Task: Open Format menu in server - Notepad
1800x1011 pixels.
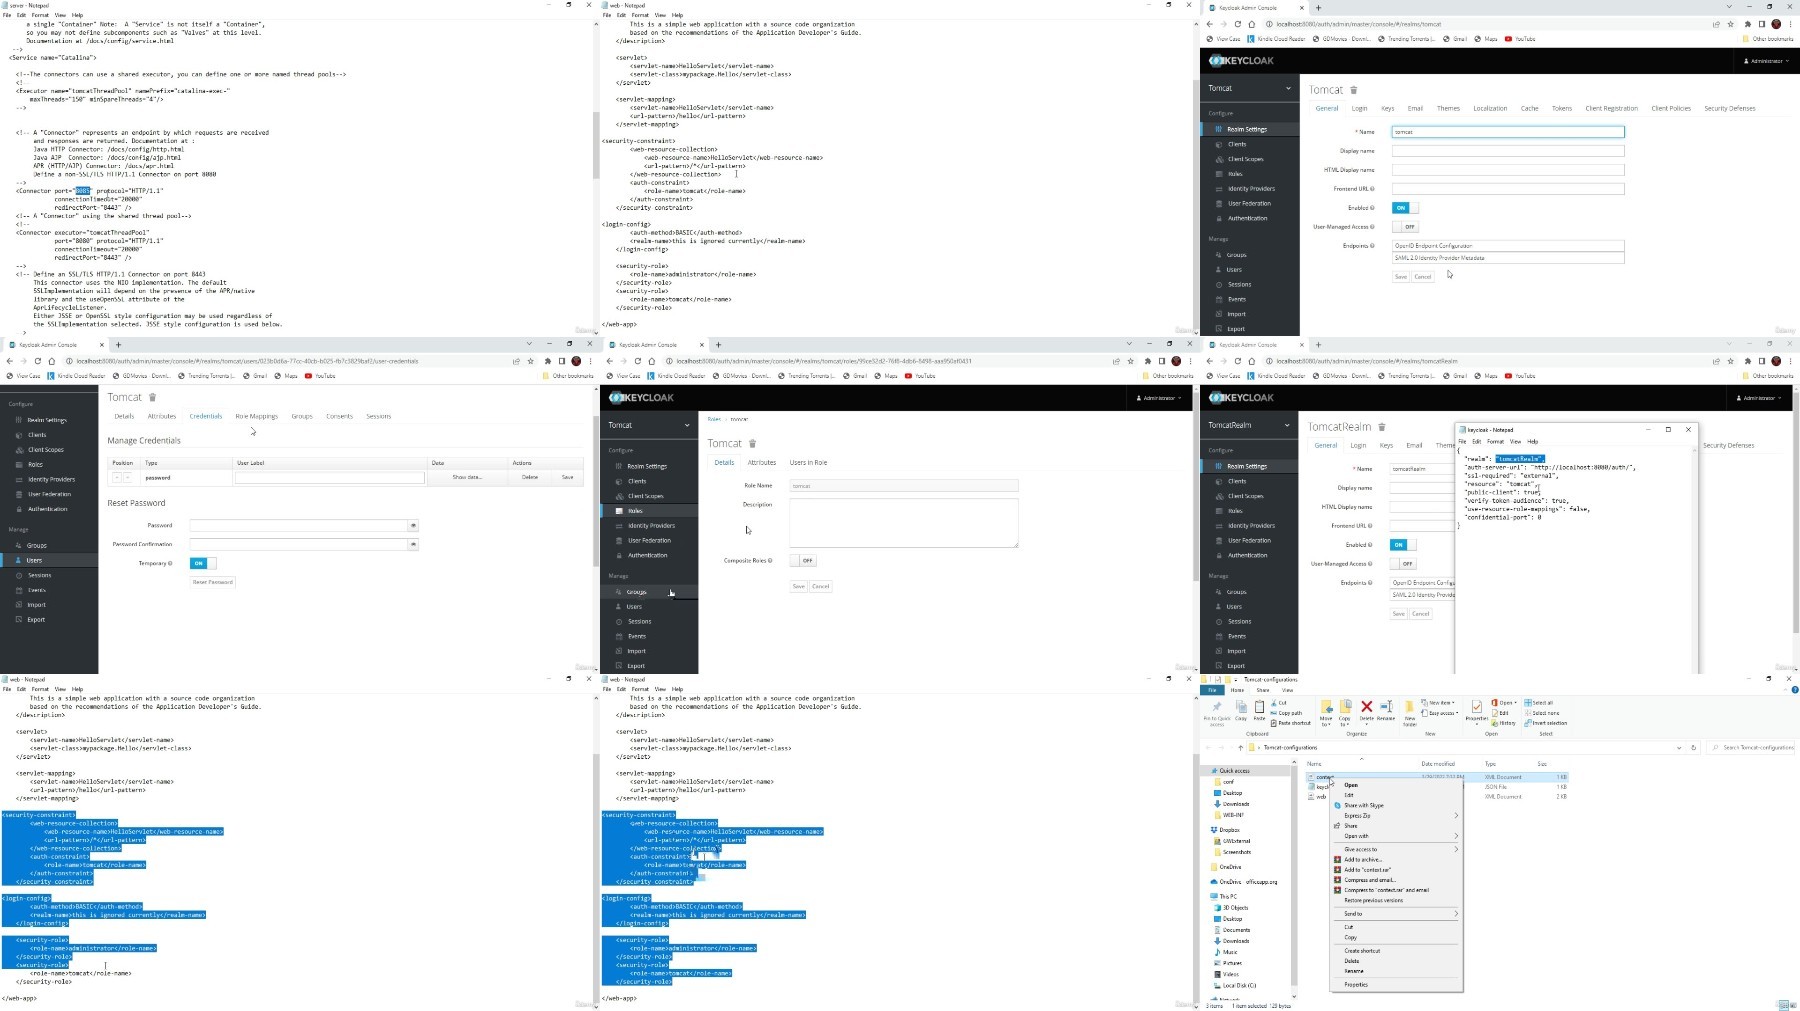Action: pos(40,16)
